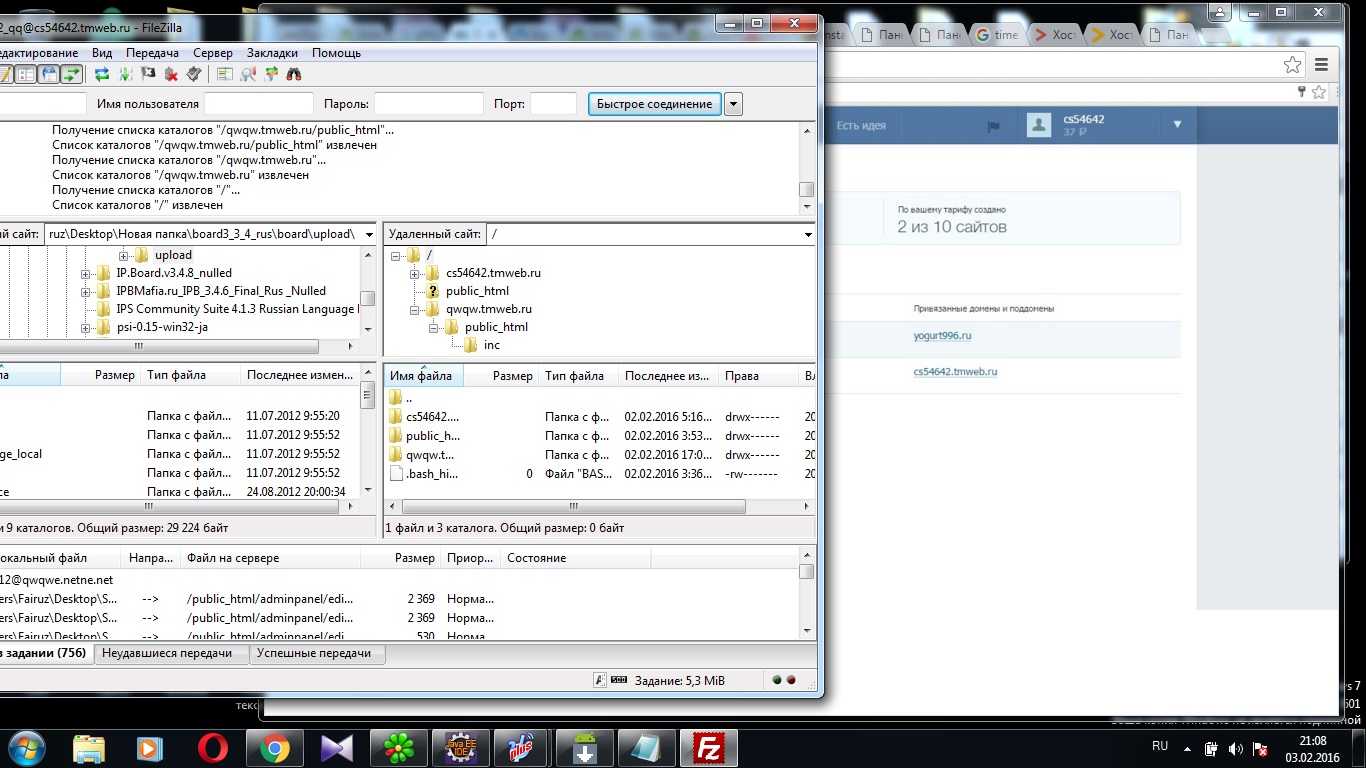Screen dimensions: 1366x768
Task: Click the volume icon in system tray
Action: pos(1235,748)
